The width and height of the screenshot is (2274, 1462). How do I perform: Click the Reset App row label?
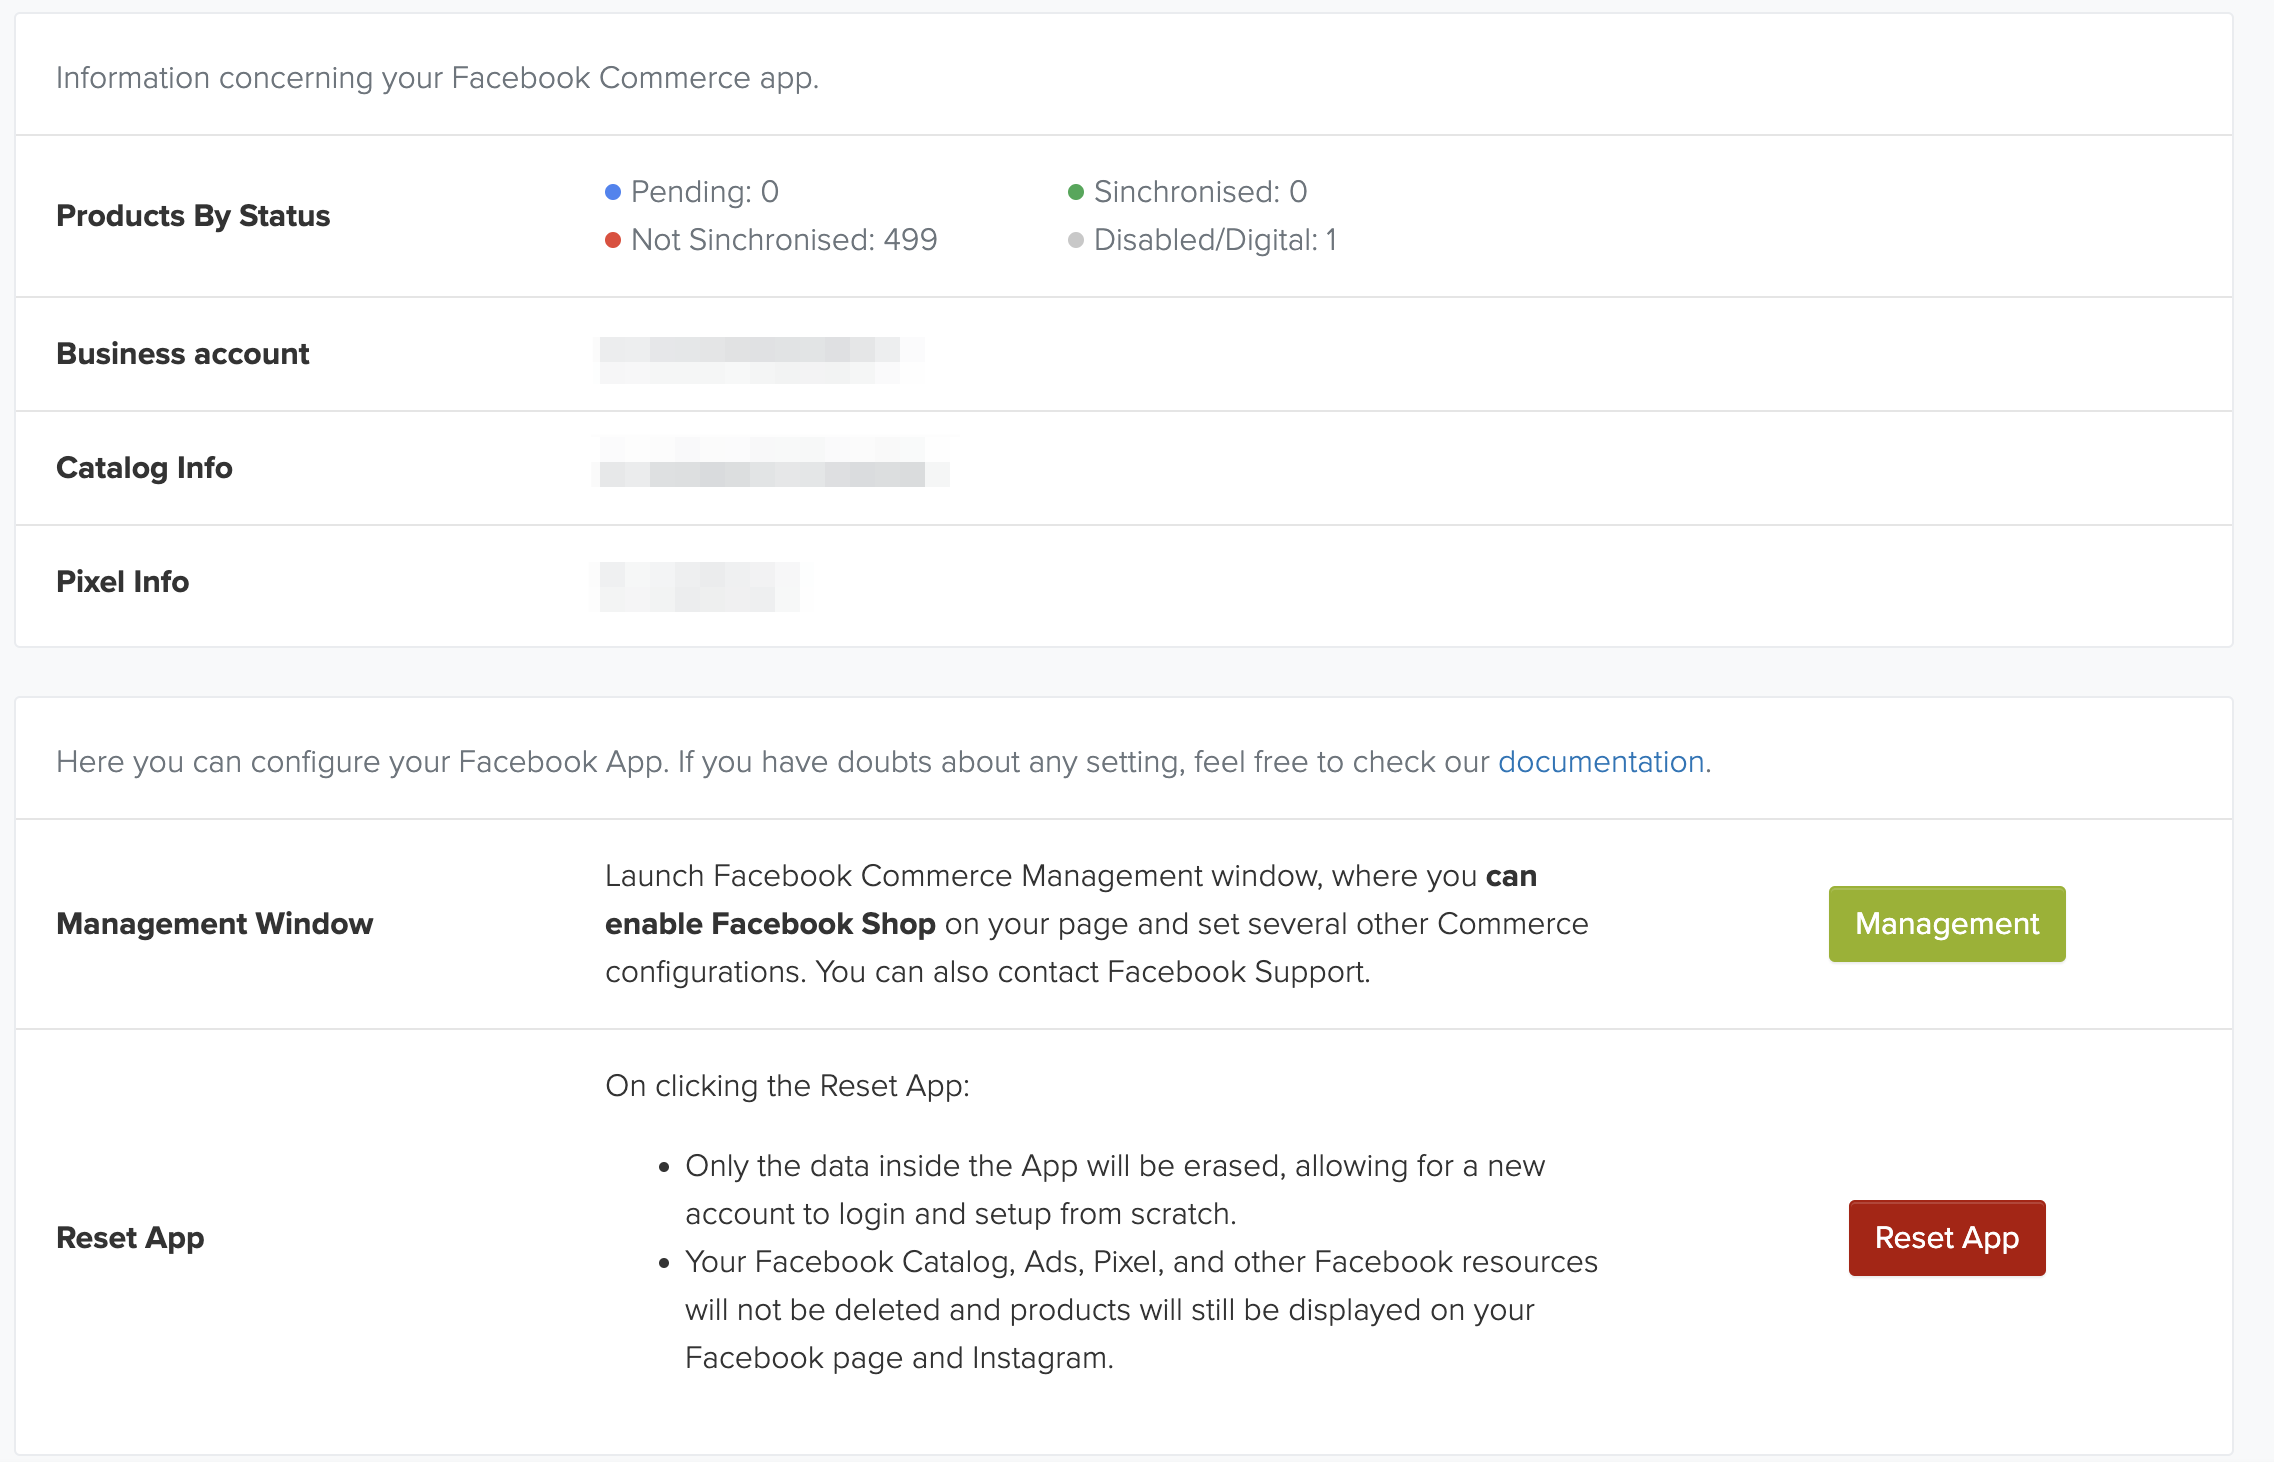click(130, 1238)
